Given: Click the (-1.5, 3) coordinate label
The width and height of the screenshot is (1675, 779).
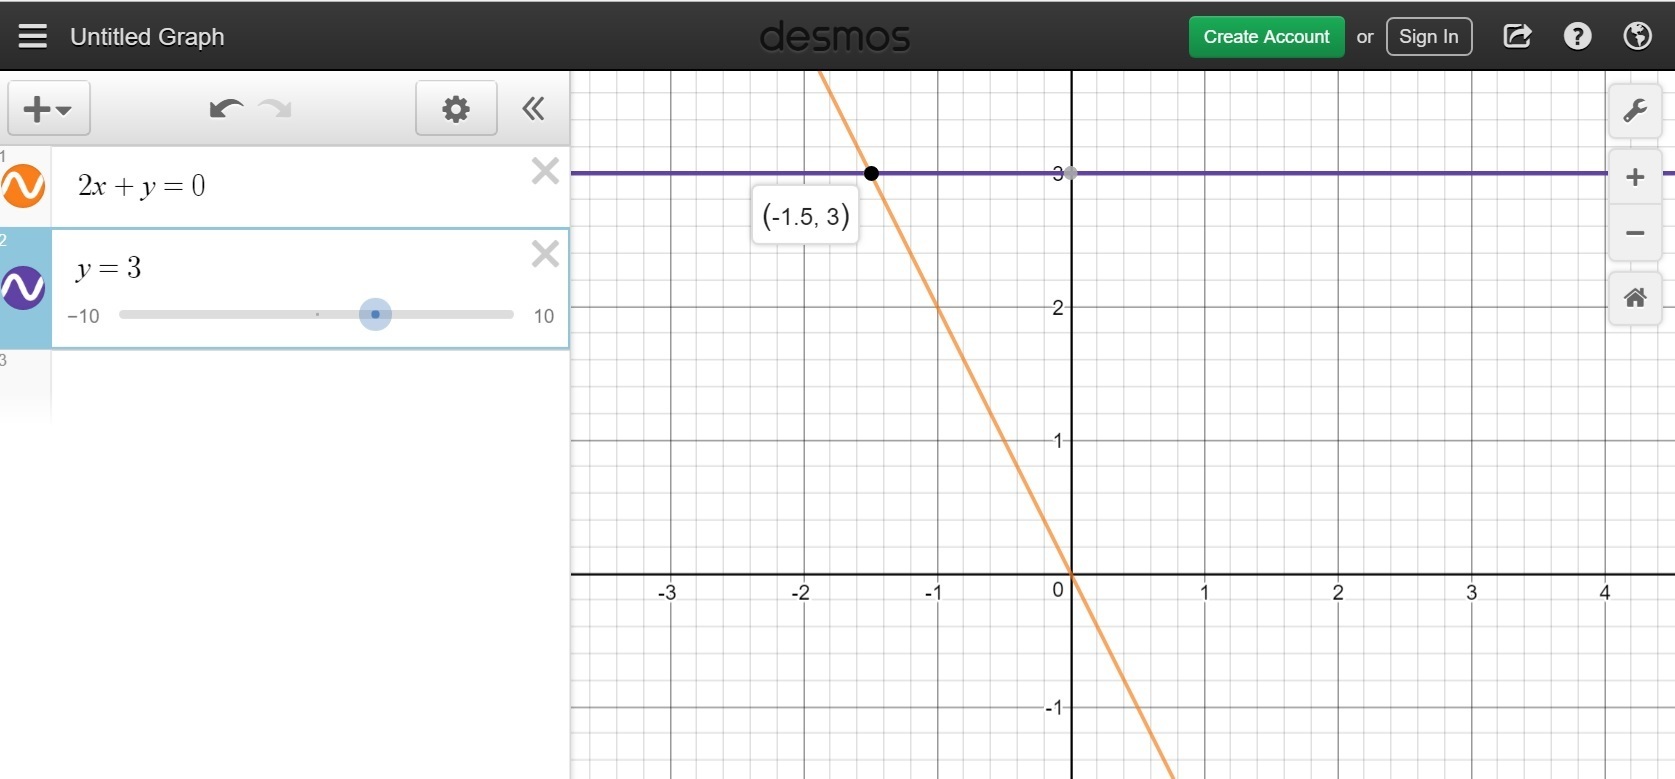Looking at the screenshot, I should [x=805, y=216].
